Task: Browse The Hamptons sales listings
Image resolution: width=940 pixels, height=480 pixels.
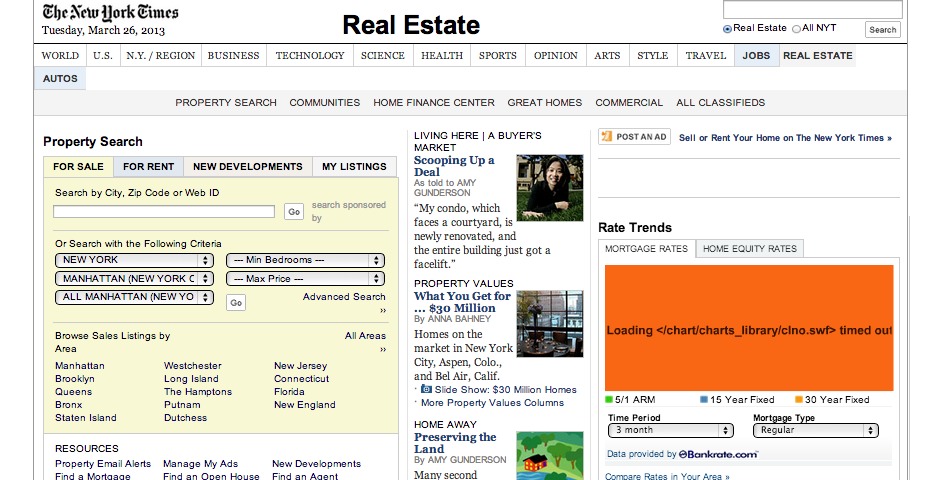Action: coord(198,392)
